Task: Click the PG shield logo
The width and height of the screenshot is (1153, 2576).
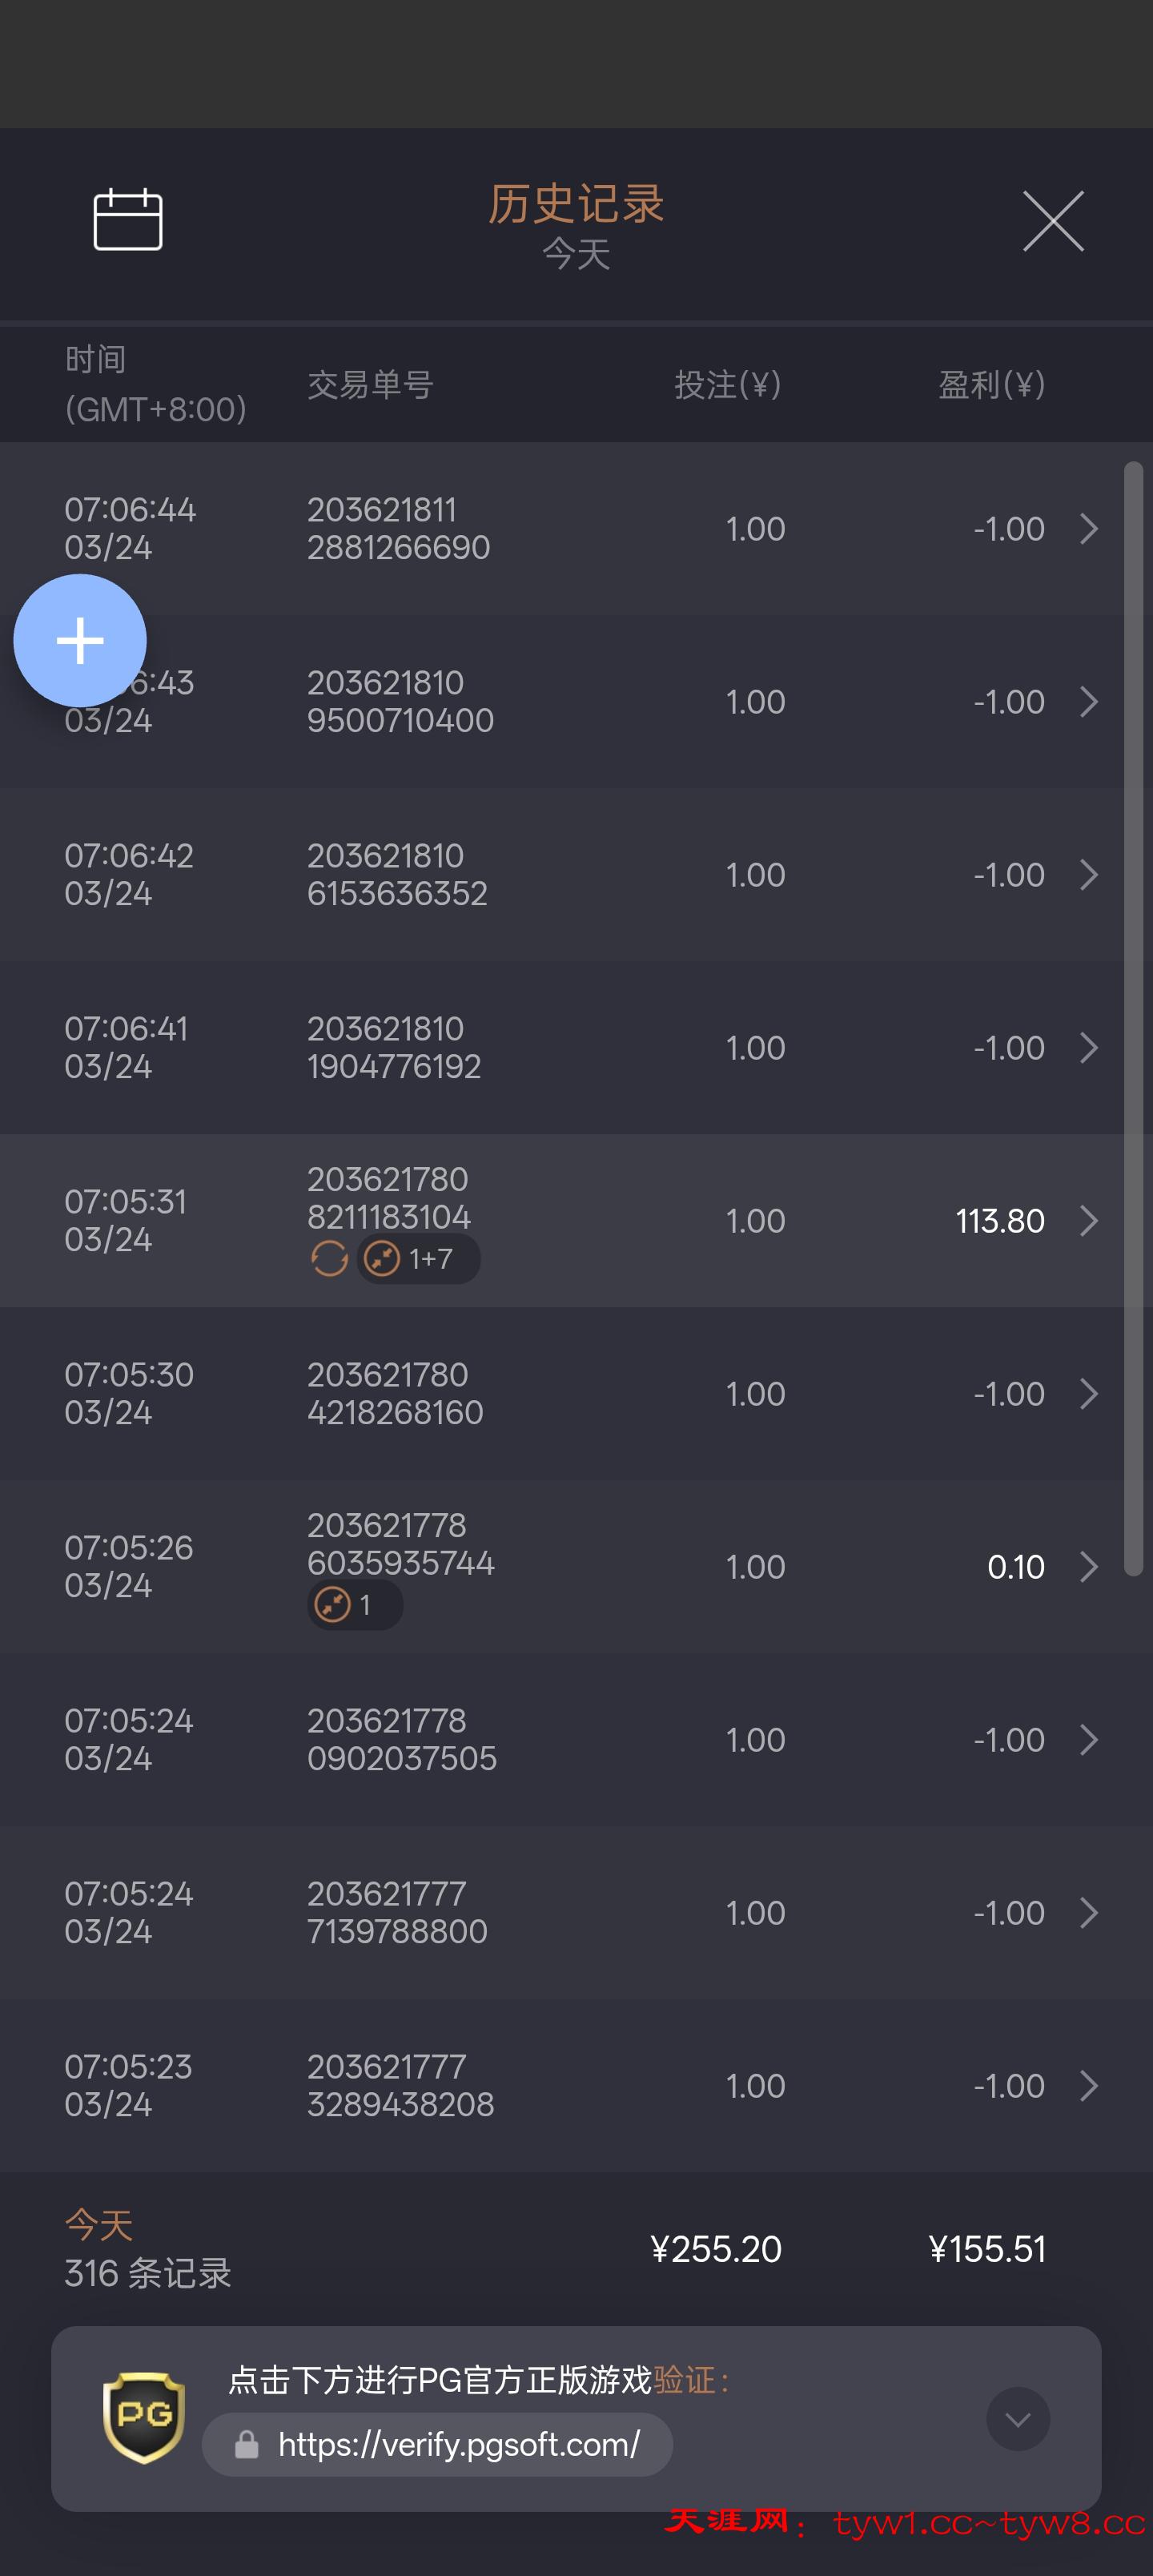Action: point(144,2417)
